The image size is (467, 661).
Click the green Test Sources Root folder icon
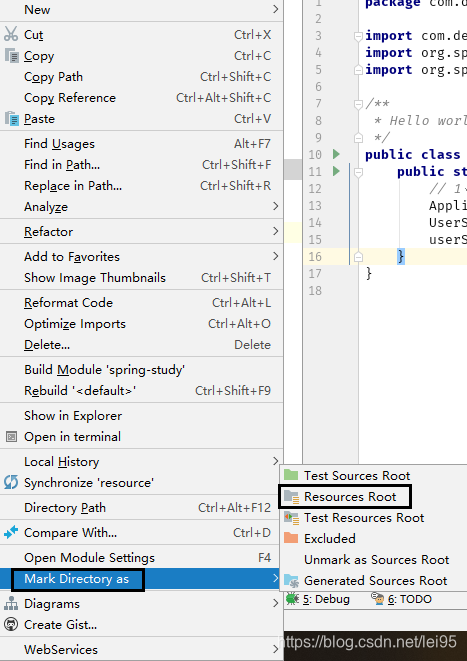point(291,475)
